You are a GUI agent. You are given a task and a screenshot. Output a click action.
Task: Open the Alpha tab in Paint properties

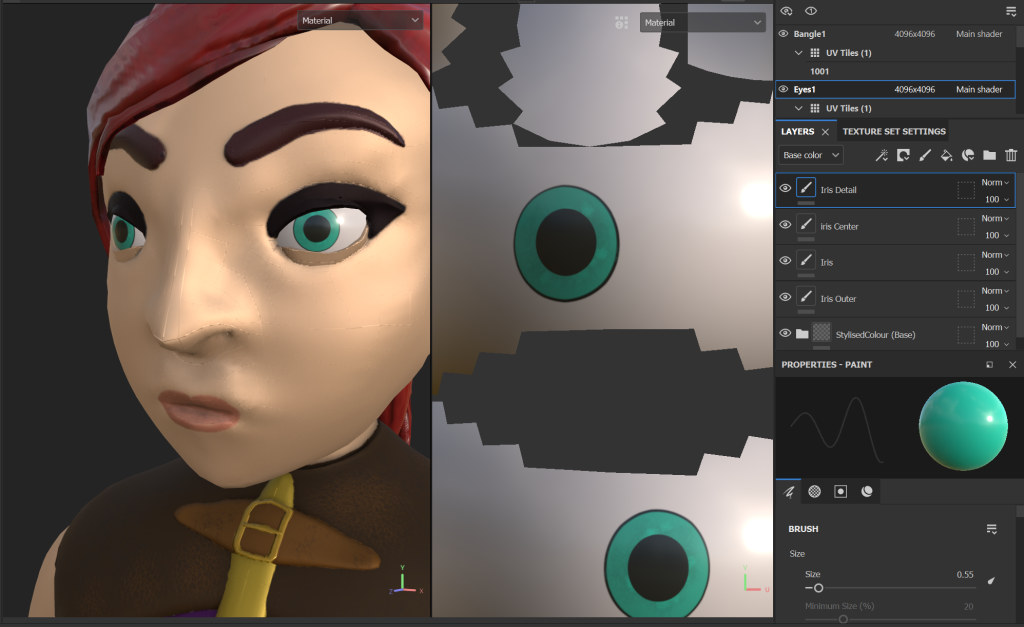coord(814,491)
